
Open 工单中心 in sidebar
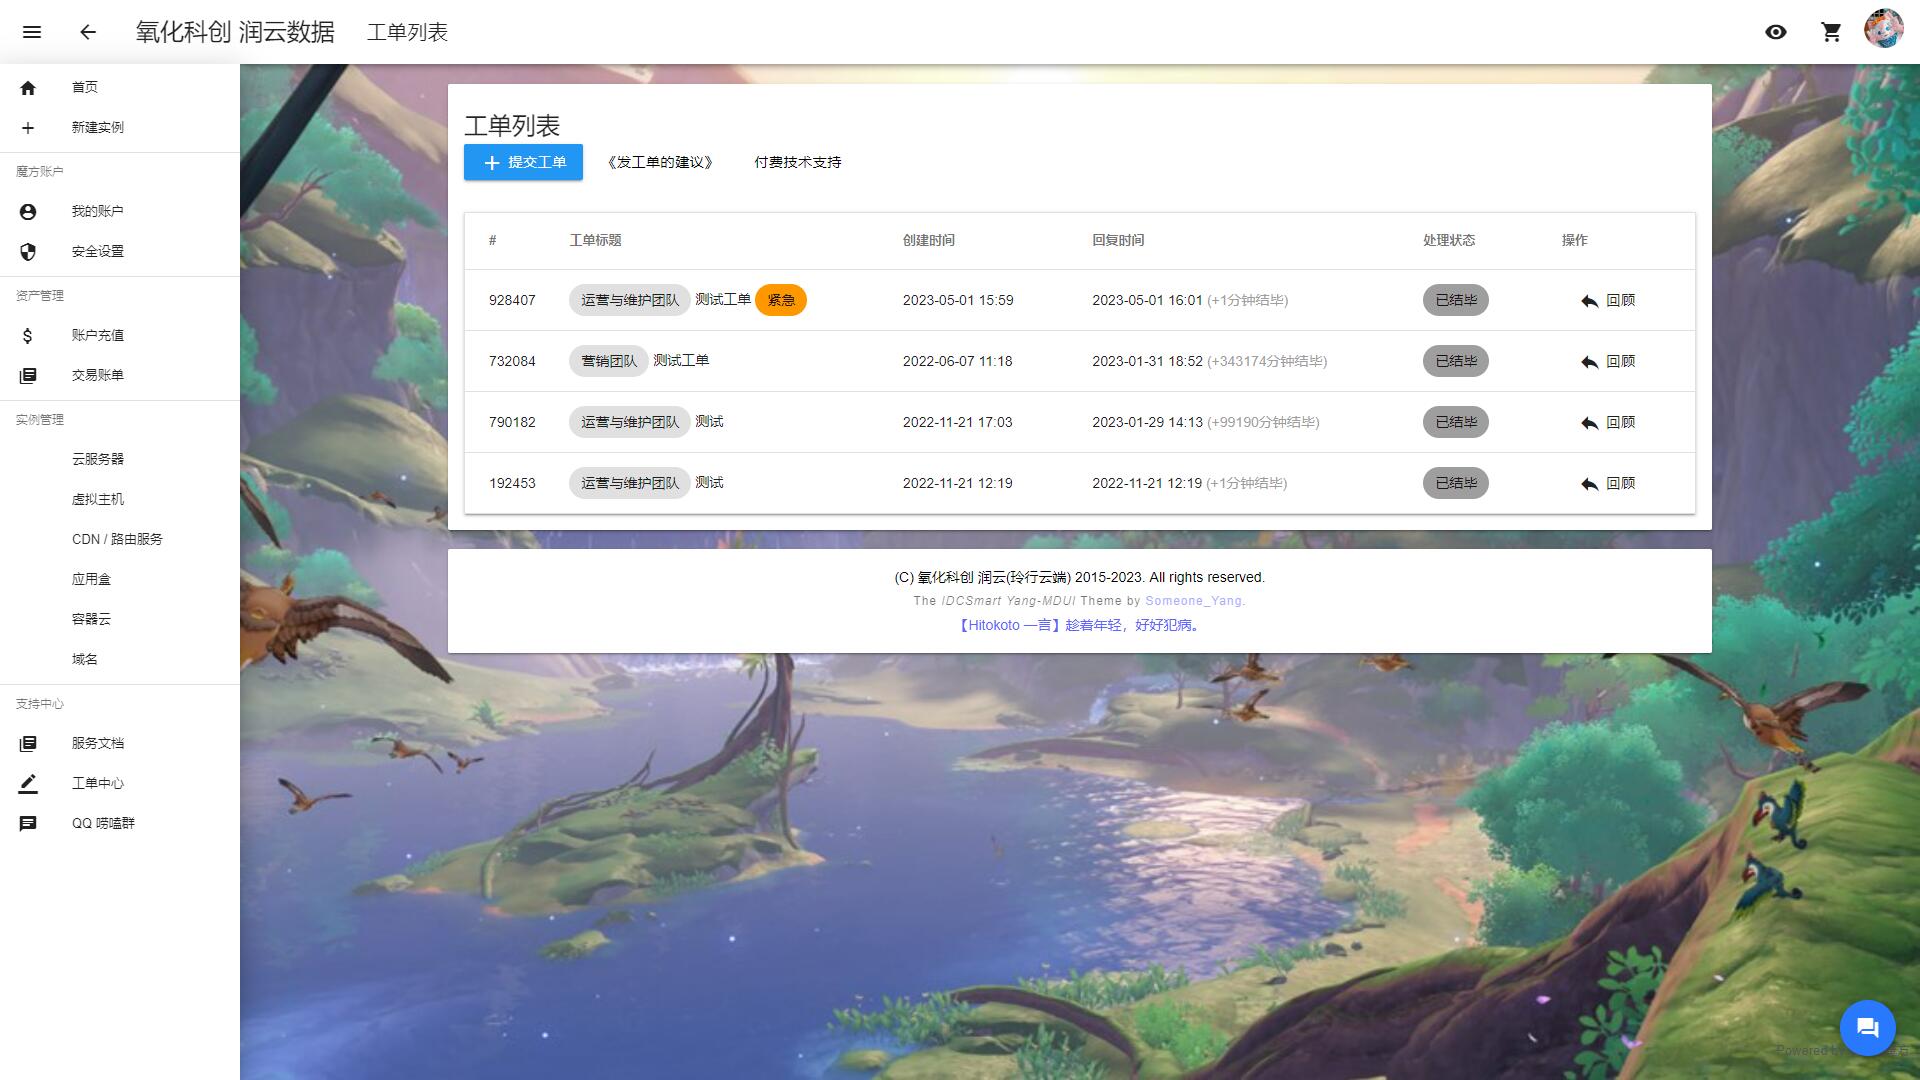pyautogui.click(x=120, y=784)
